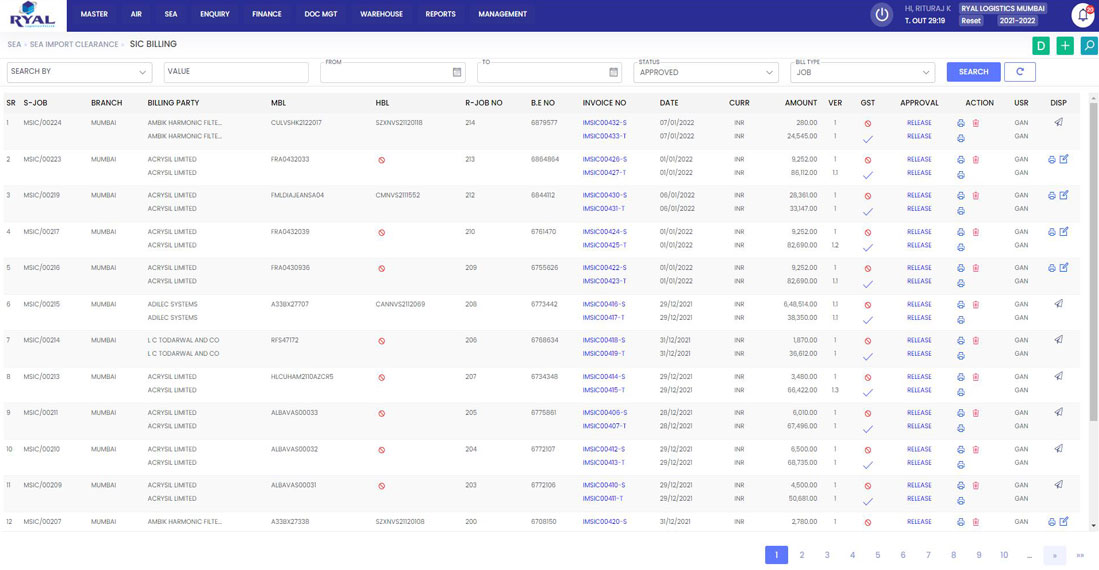Dispatch job MSIC/00214 with paper plane icon
Image resolution: width=1099 pixels, height=570 pixels.
(1058, 339)
